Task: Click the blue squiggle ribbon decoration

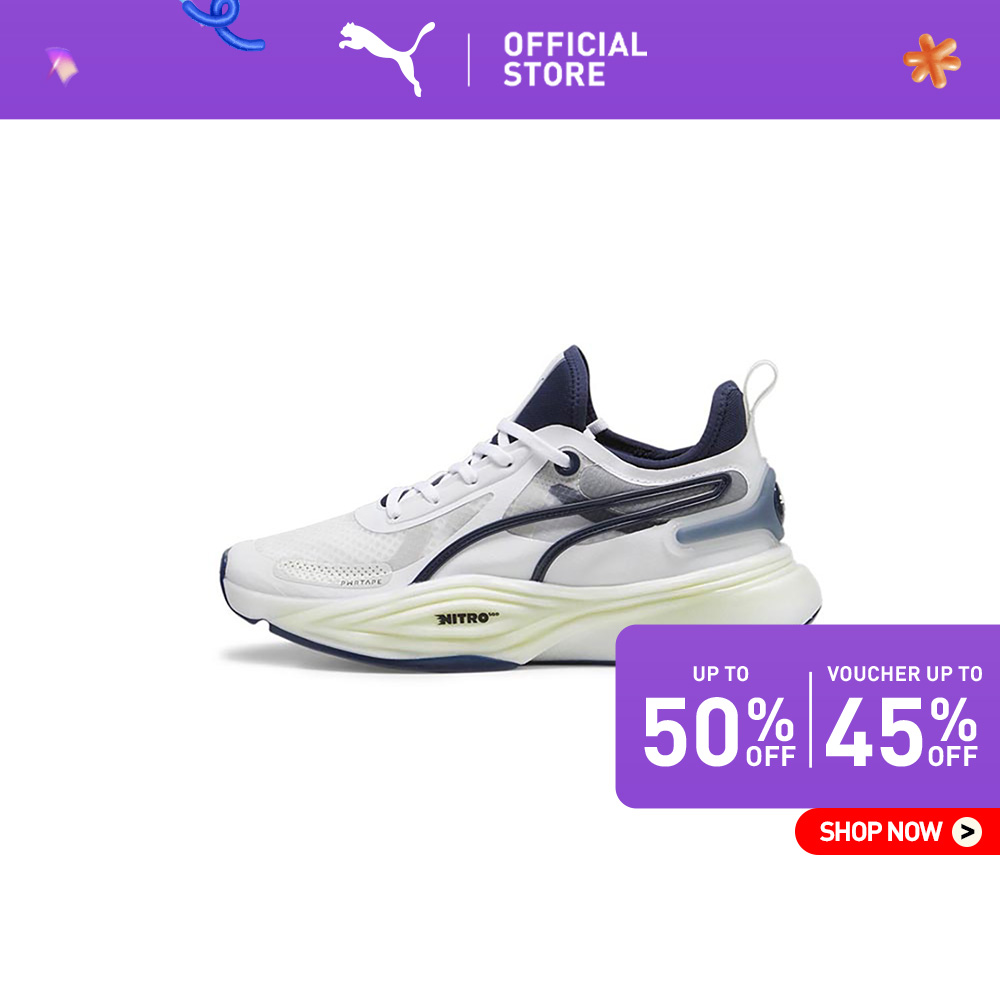Action: coord(221,24)
